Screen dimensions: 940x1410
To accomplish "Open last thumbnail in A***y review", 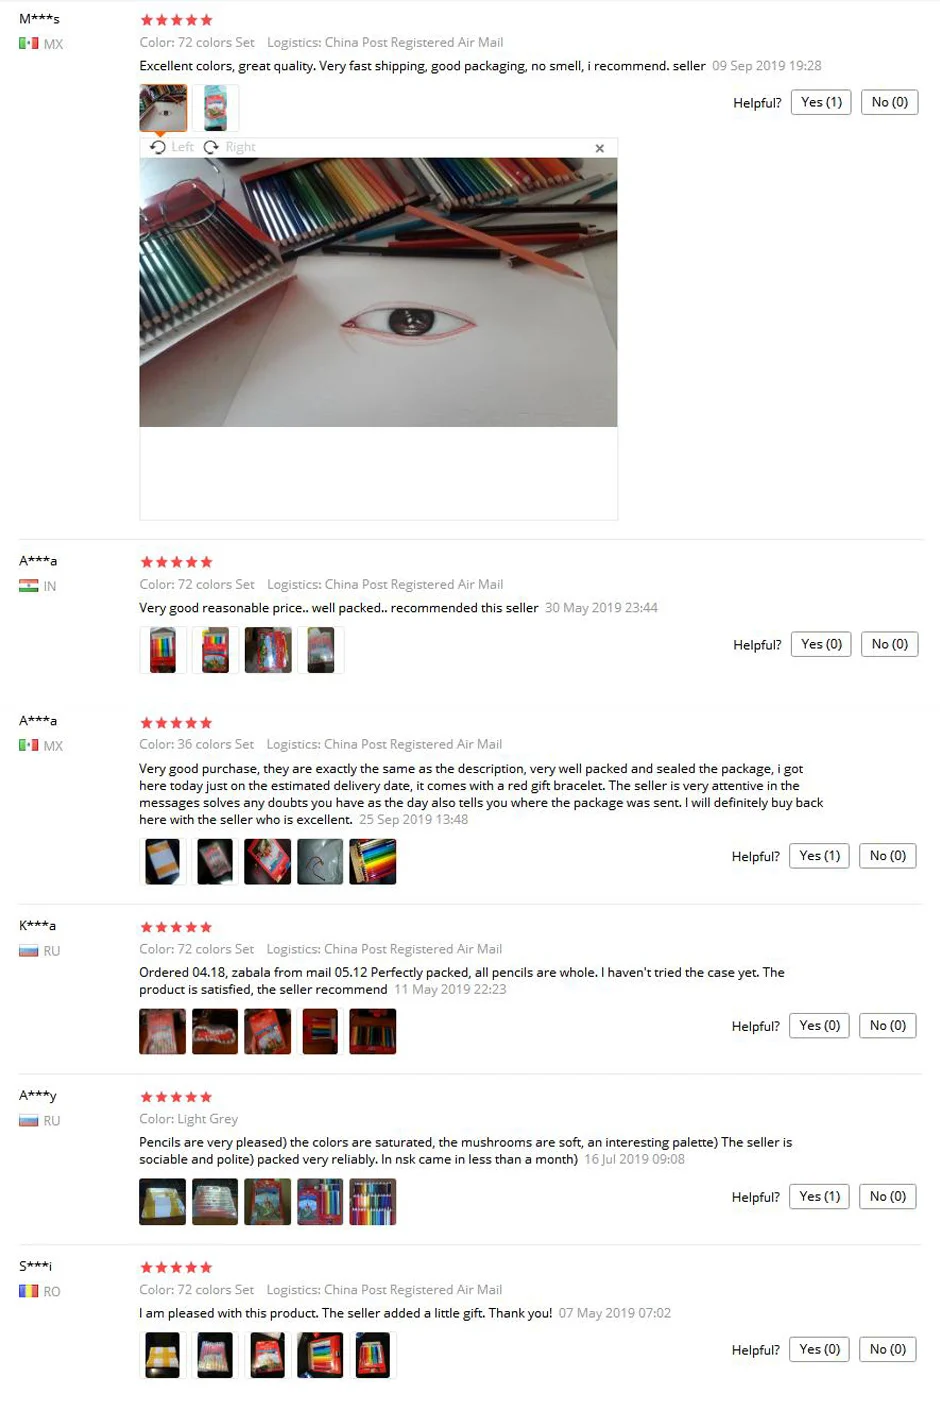I will [x=372, y=1202].
